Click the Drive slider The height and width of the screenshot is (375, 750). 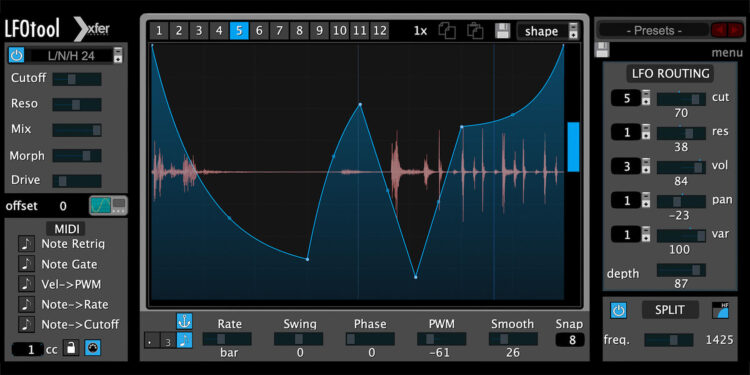point(77,181)
